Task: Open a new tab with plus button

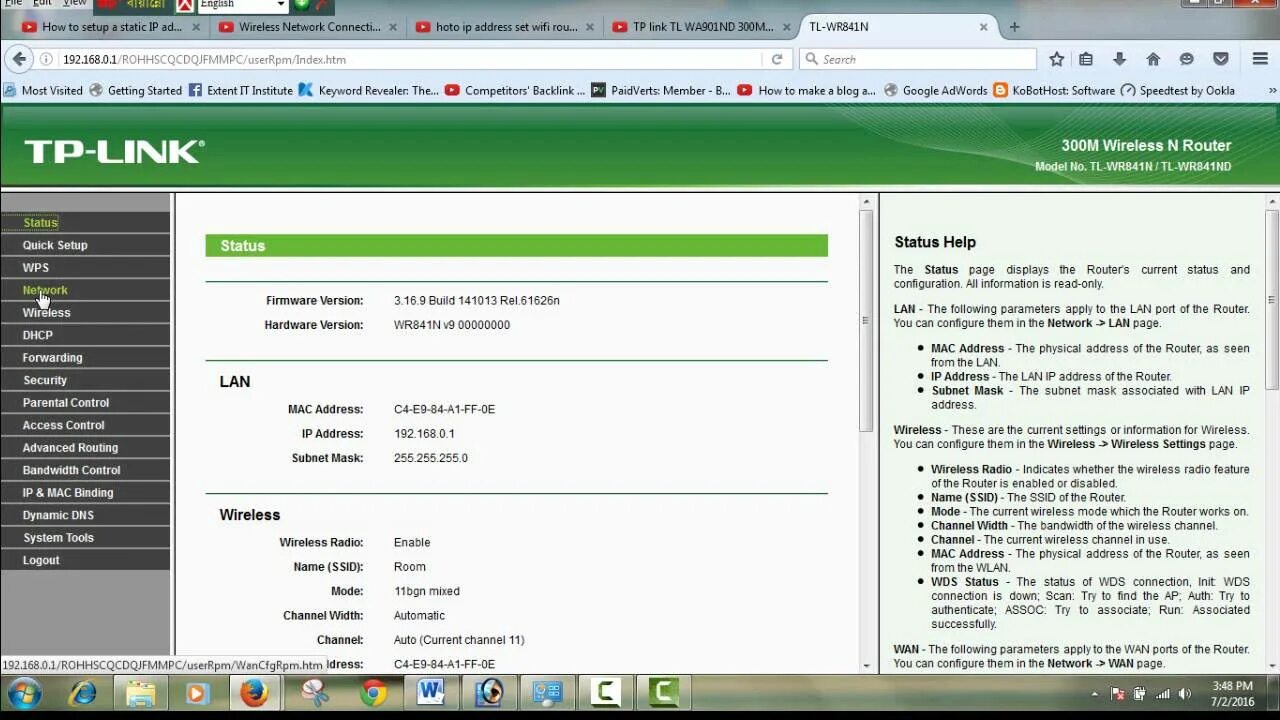Action: pyautogui.click(x=1014, y=27)
